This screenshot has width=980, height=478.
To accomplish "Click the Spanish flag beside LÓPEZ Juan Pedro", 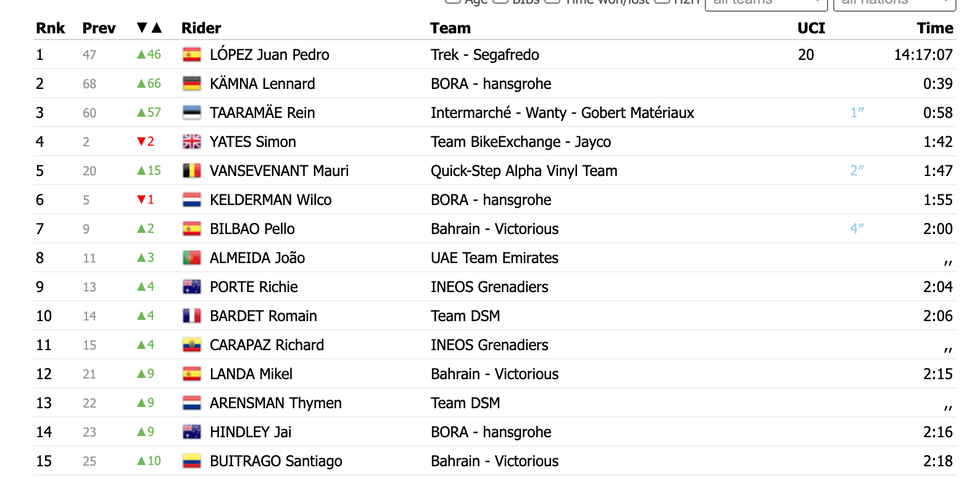I will coord(192,55).
